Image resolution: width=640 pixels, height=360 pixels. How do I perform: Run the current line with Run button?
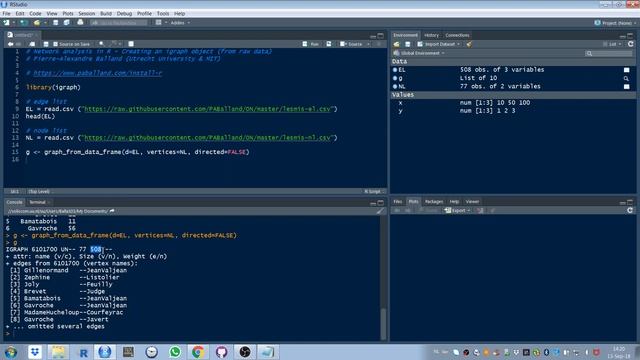[311, 44]
